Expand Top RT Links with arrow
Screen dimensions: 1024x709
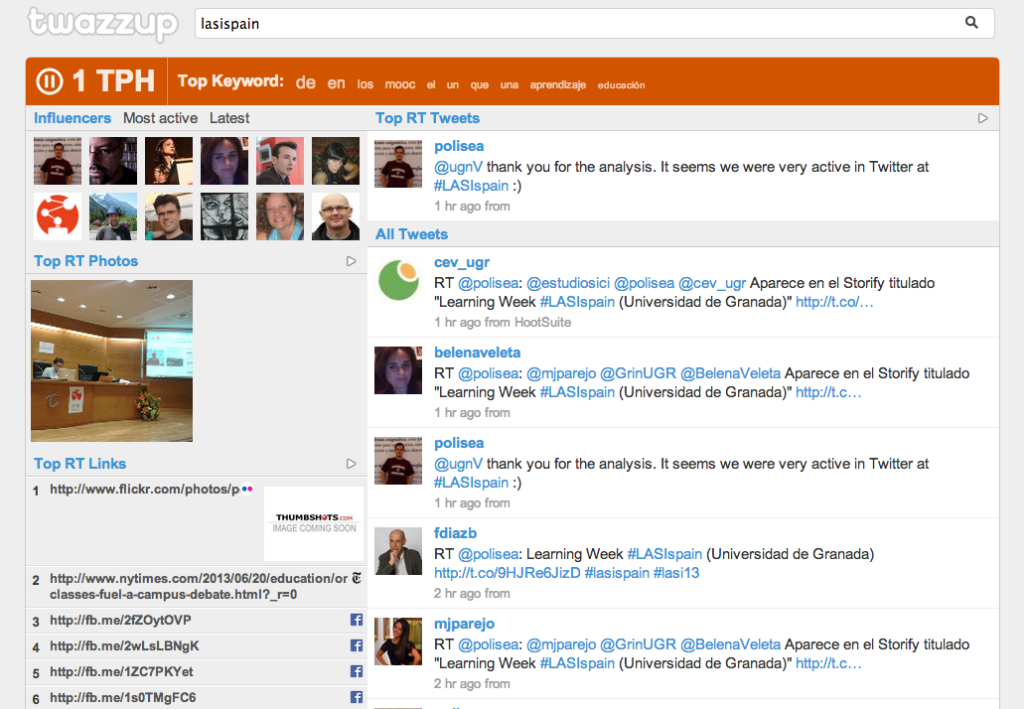[351, 464]
